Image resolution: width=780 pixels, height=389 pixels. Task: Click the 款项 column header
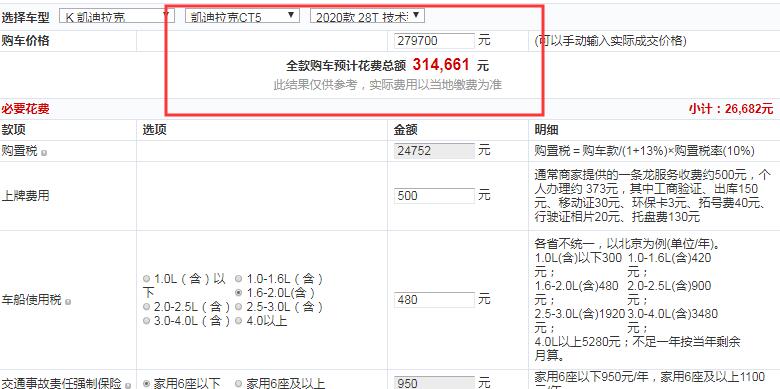(x=13, y=130)
